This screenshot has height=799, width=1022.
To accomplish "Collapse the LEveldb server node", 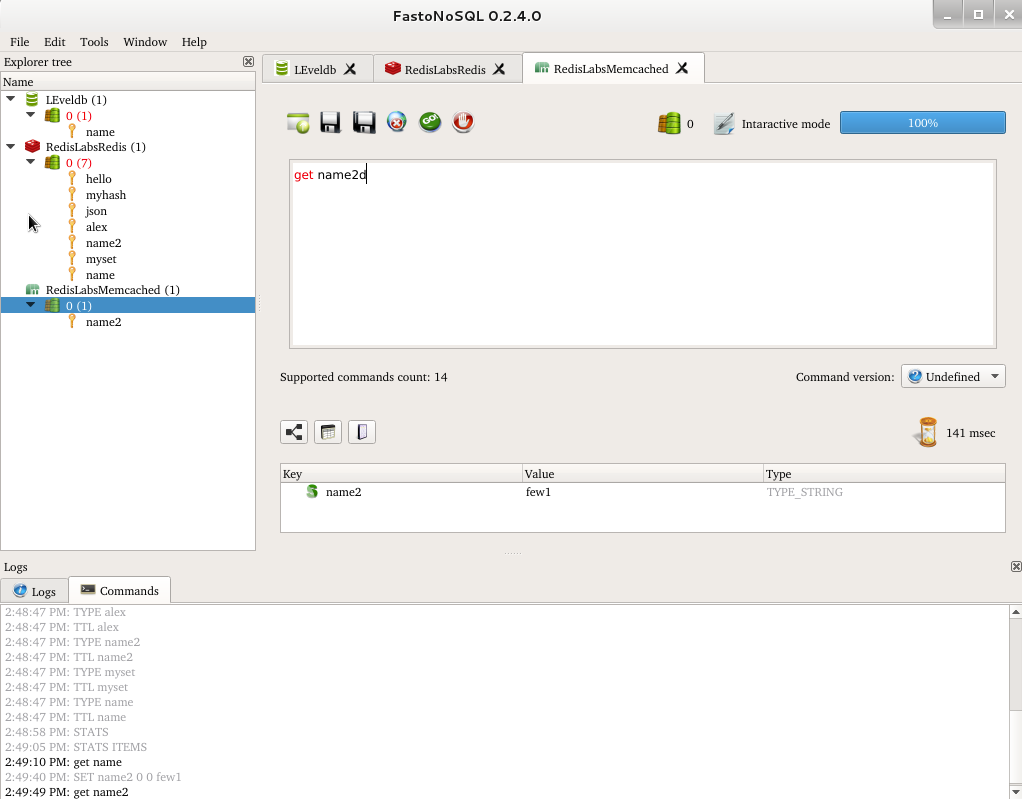I will coord(10,99).
